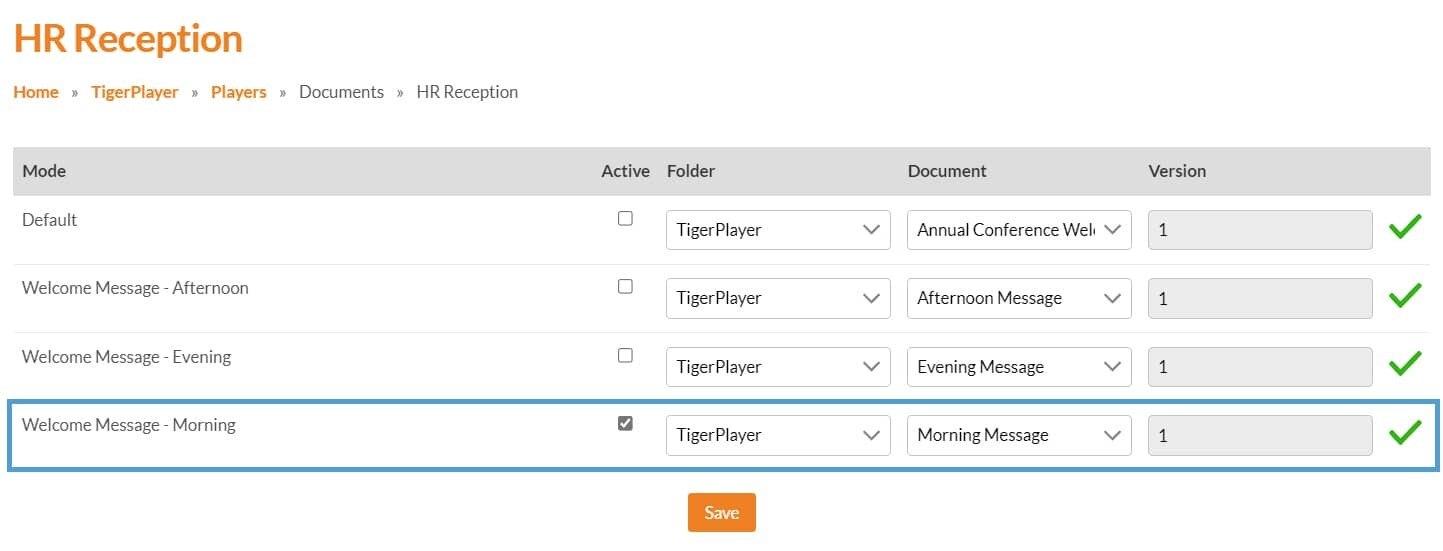
Task: Go to Home breadcrumb link
Action: (x=36, y=92)
